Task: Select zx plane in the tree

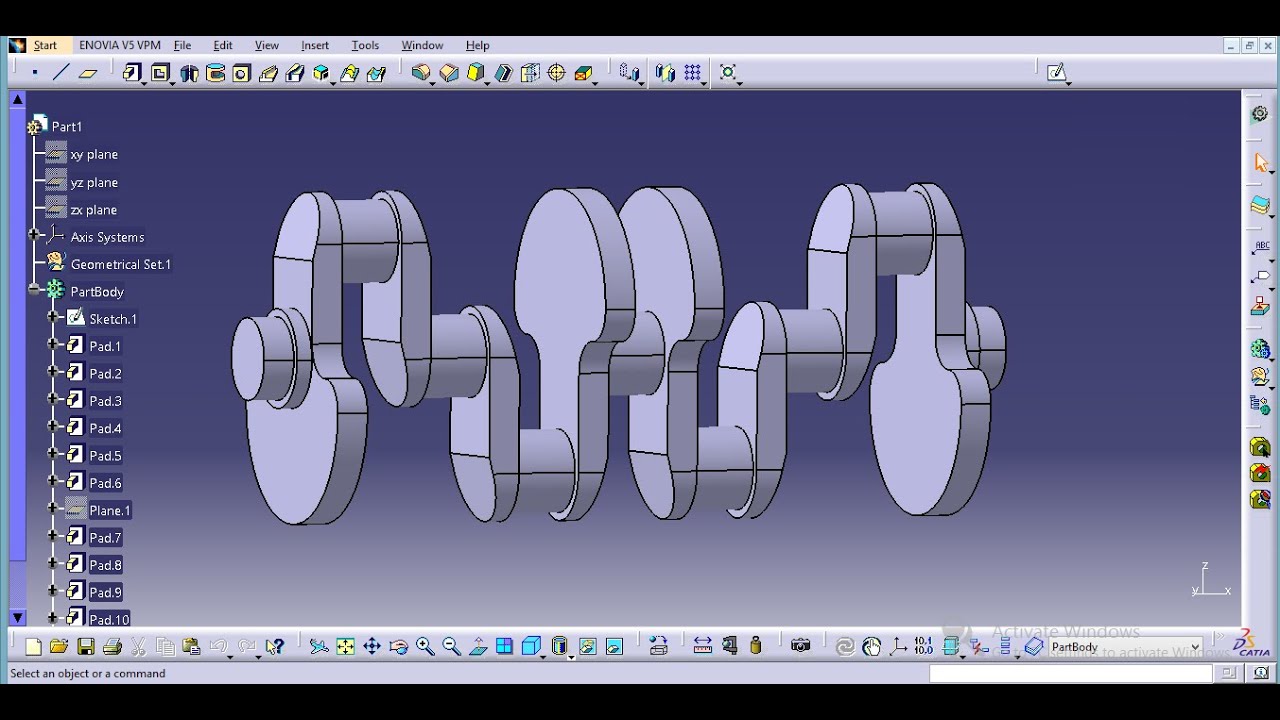Action: click(94, 210)
